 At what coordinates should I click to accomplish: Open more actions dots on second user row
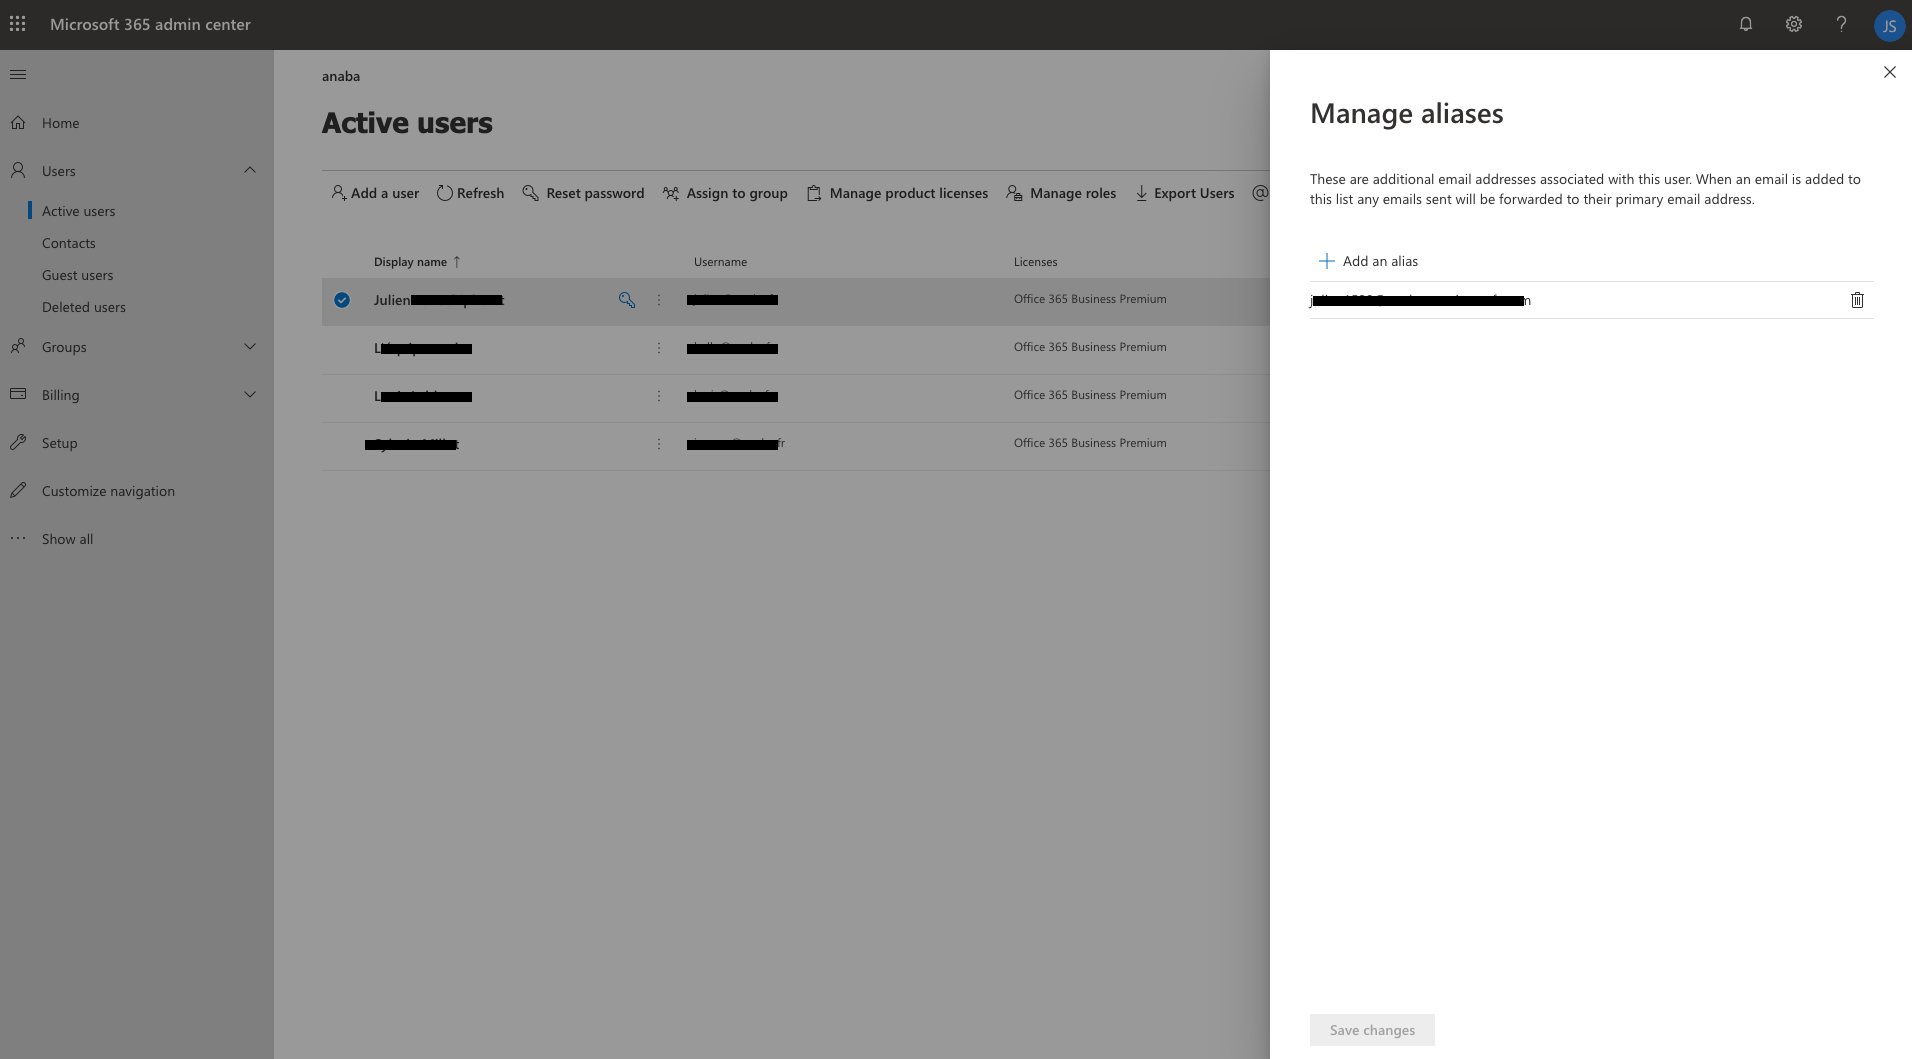(x=658, y=348)
